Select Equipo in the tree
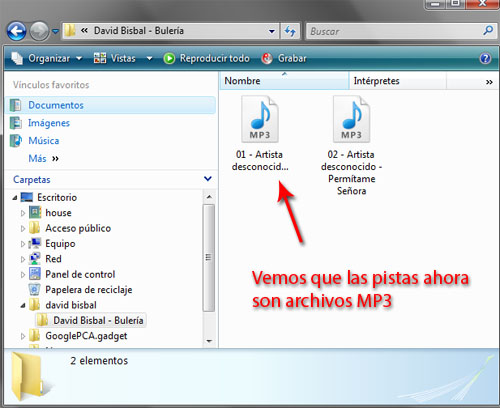The width and height of the screenshot is (500, 408). pos(60,244)
